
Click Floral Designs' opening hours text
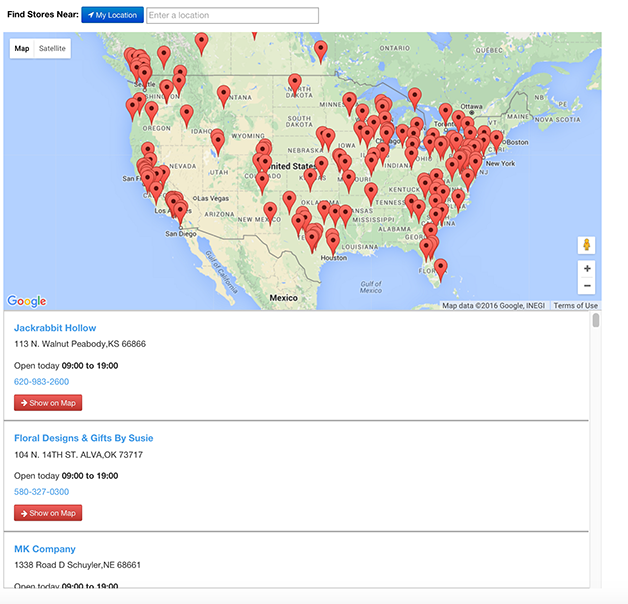66,475
